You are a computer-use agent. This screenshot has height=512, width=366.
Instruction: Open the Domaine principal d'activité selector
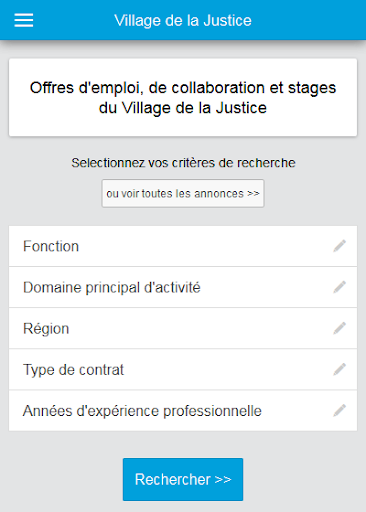click(183, 287)
